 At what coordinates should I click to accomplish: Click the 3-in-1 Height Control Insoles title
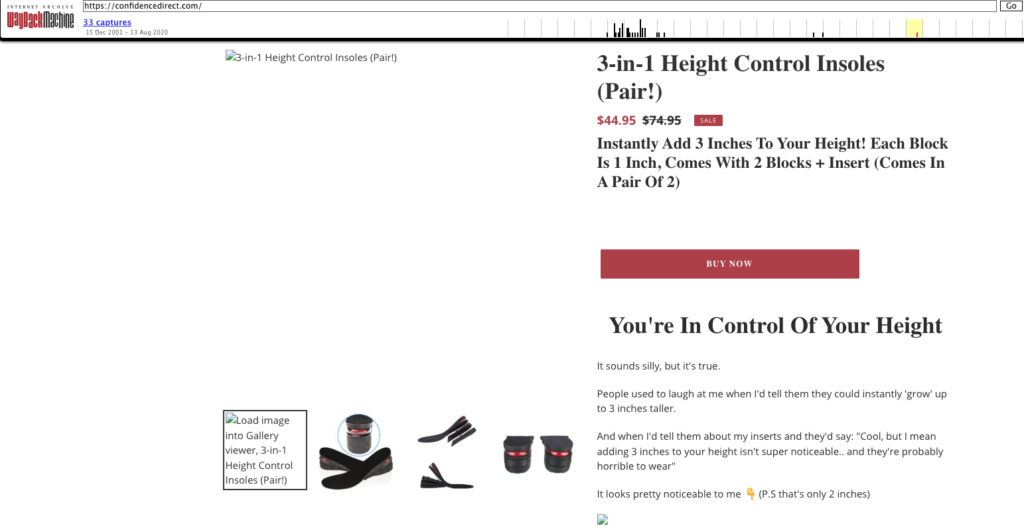coord(741,77)
